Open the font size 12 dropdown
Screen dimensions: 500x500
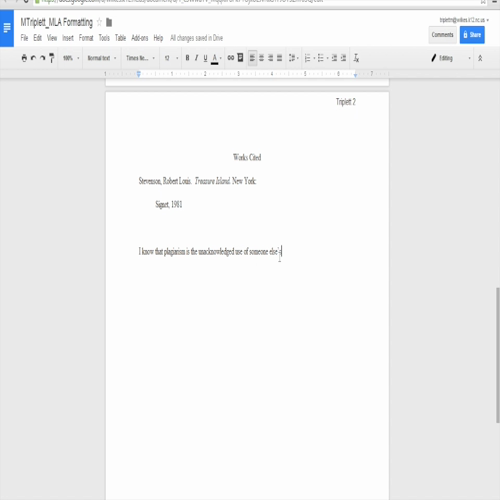point(171,58)
